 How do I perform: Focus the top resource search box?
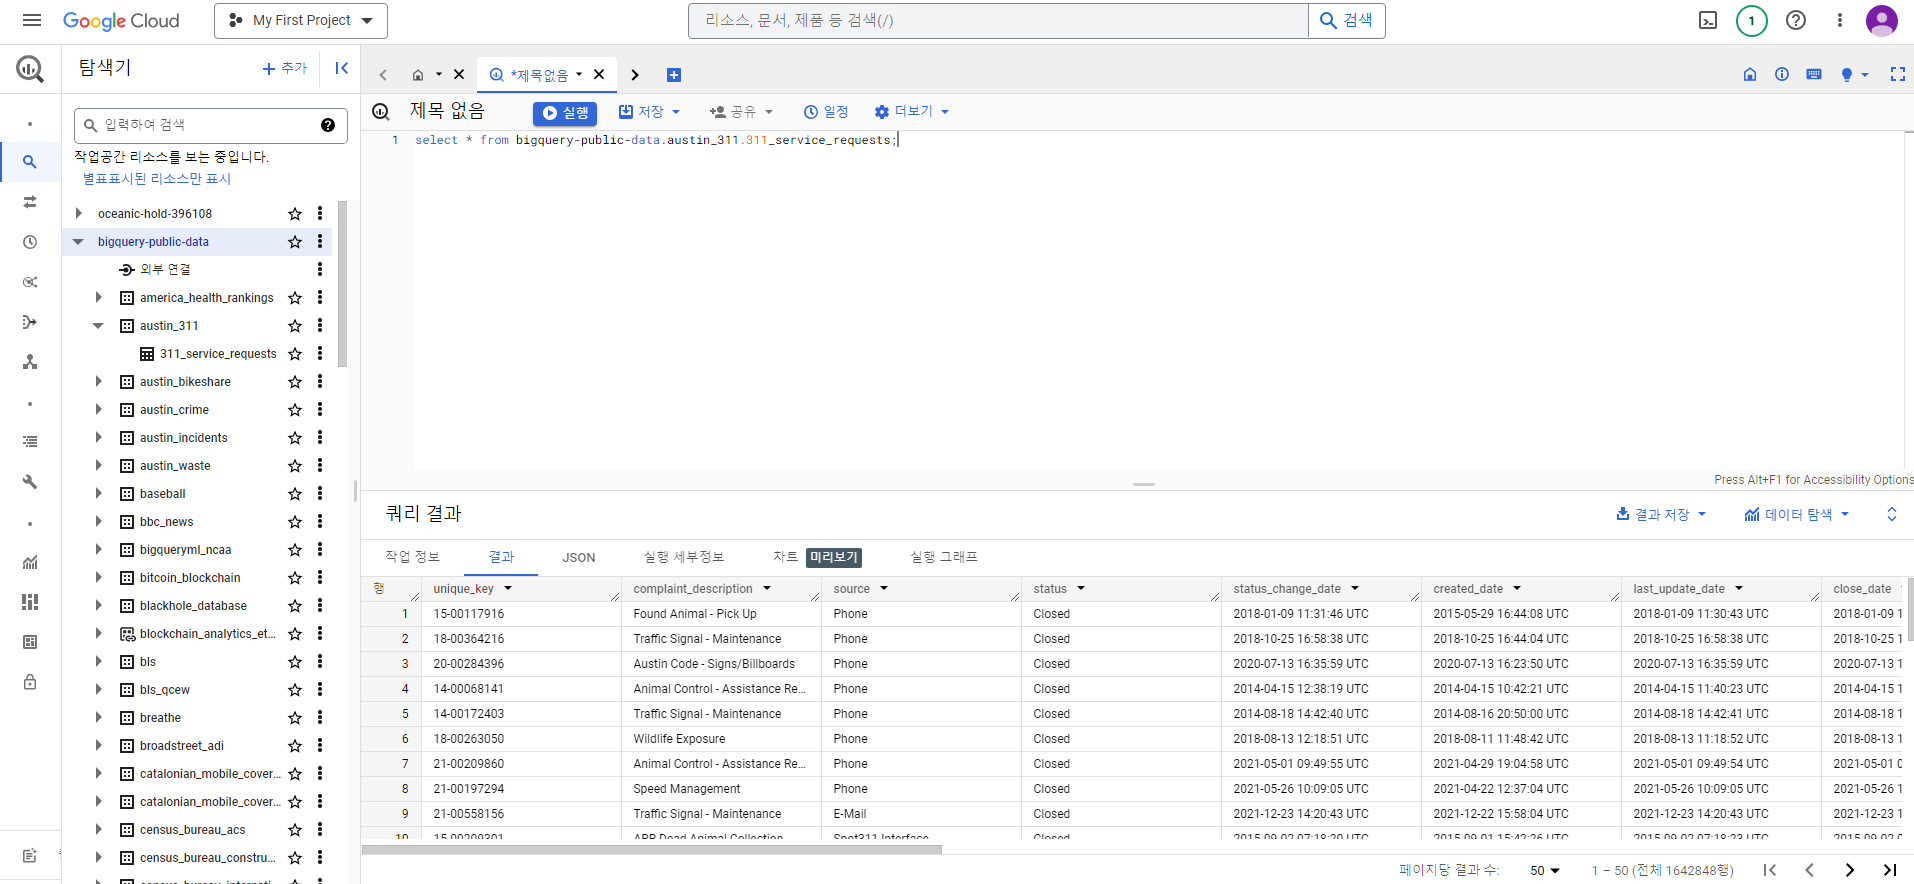point(998,20)
